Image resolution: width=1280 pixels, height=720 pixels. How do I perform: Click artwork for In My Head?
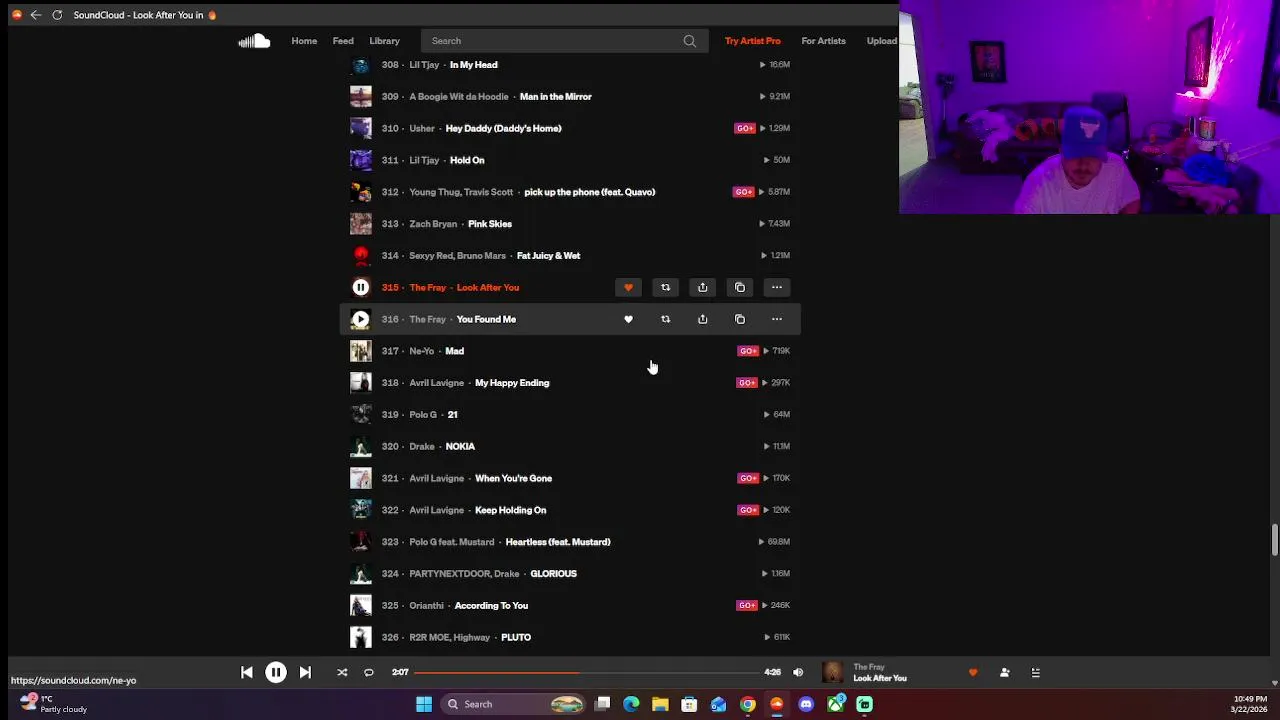361,65
